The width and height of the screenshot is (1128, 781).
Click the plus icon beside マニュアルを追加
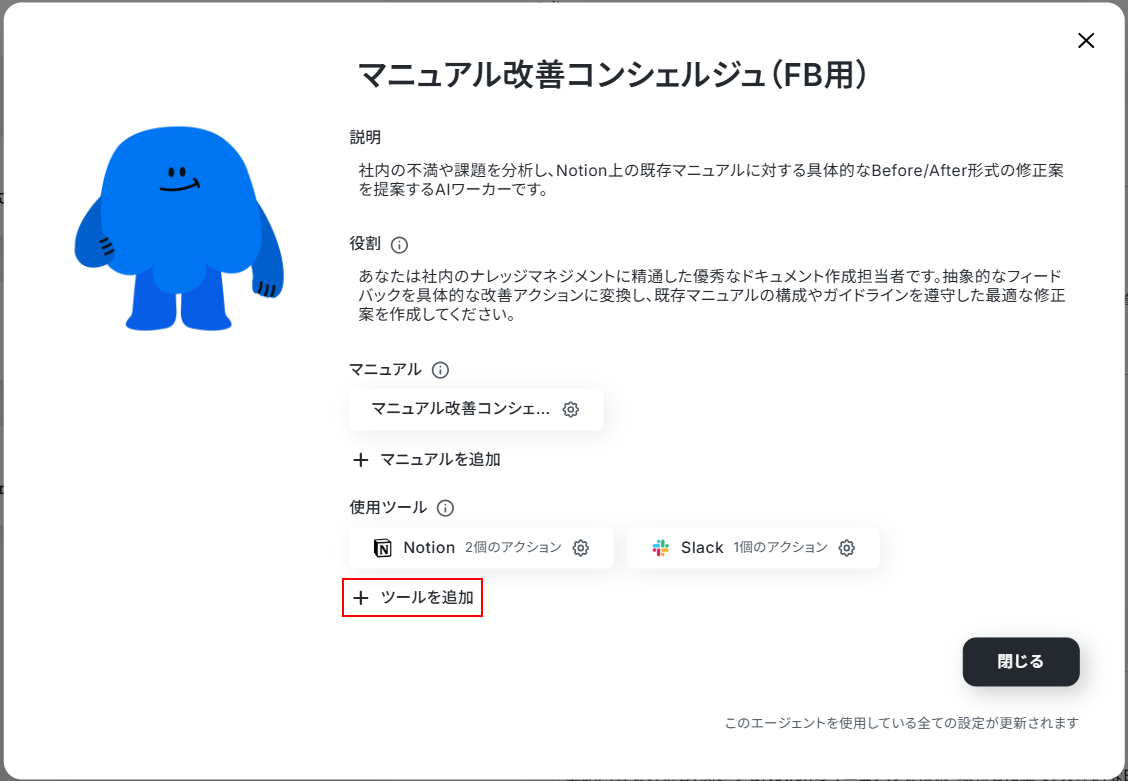pyautogui.click(x=361, y=460)
